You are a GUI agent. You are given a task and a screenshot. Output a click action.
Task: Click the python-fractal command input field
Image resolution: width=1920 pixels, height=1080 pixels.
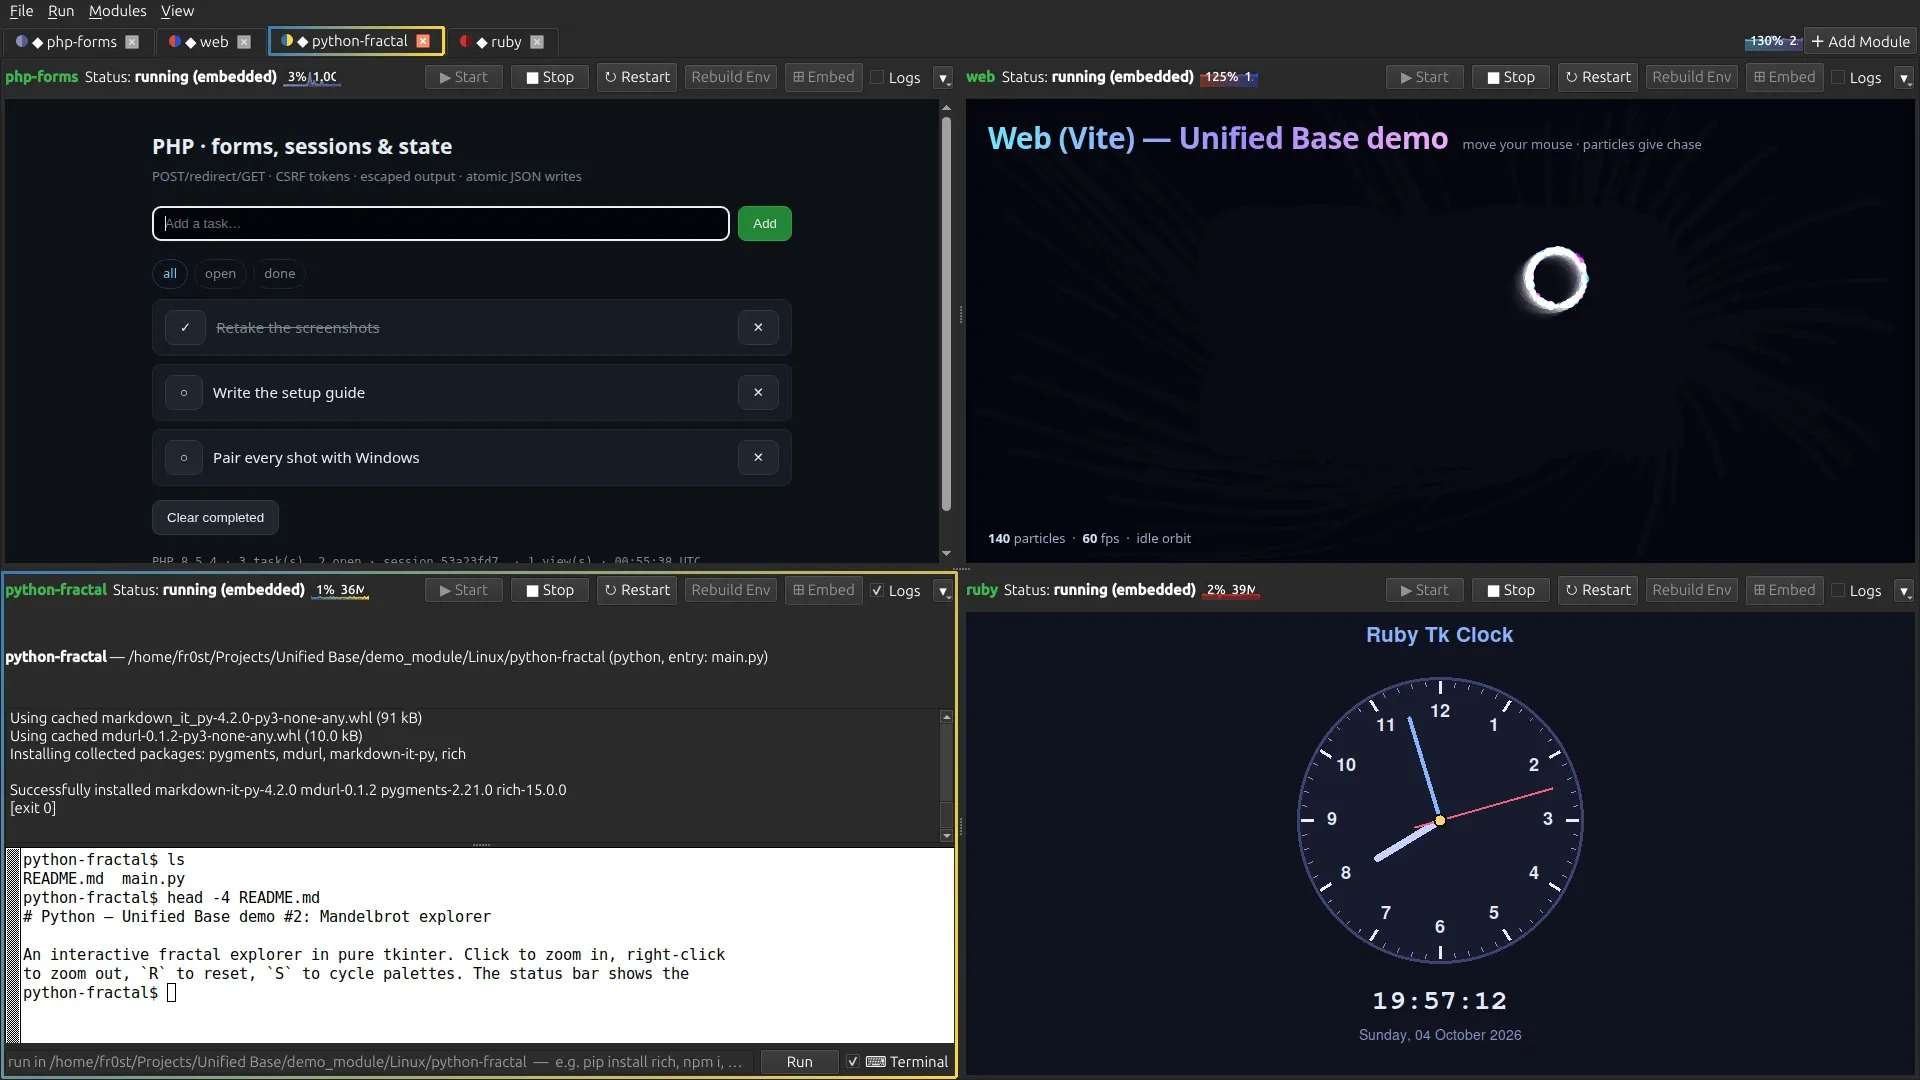tap(380, 1062)
